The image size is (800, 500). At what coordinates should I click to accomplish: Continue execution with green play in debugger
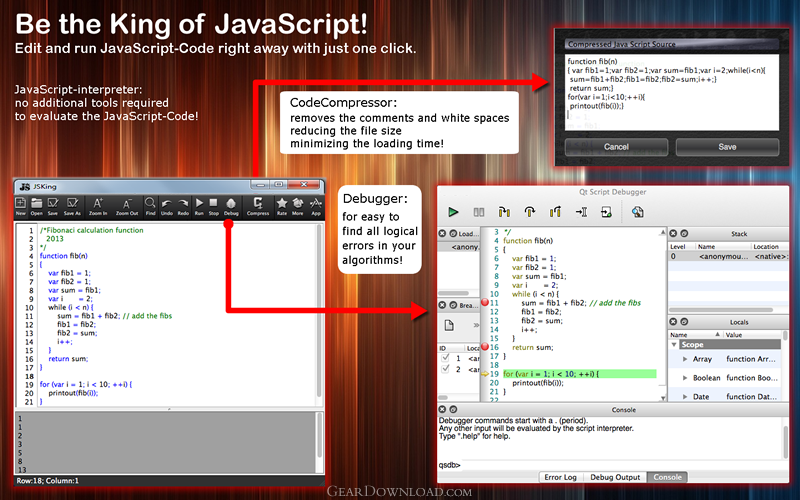click(x=453, y=212)
